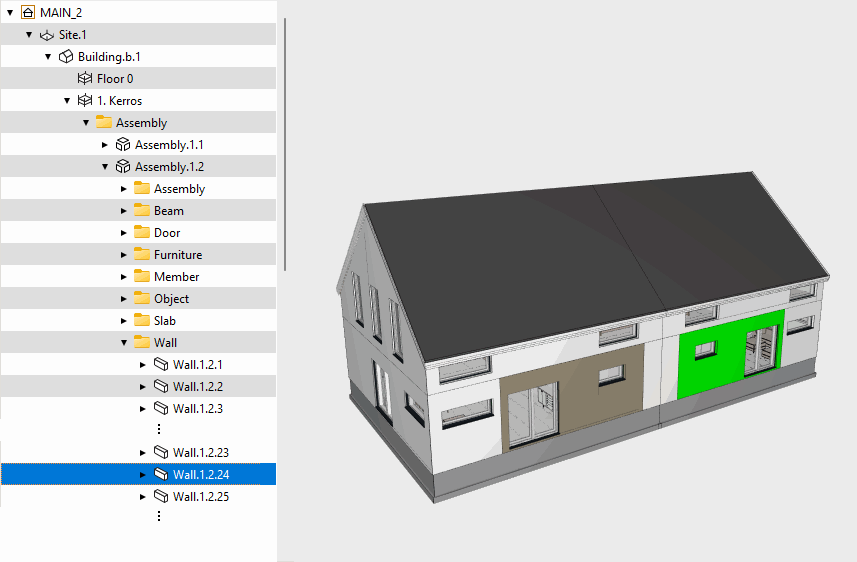This screenshot has height=562, width=857.
Task: Click the MAIN_2 house icon
Action: point(27,12)
